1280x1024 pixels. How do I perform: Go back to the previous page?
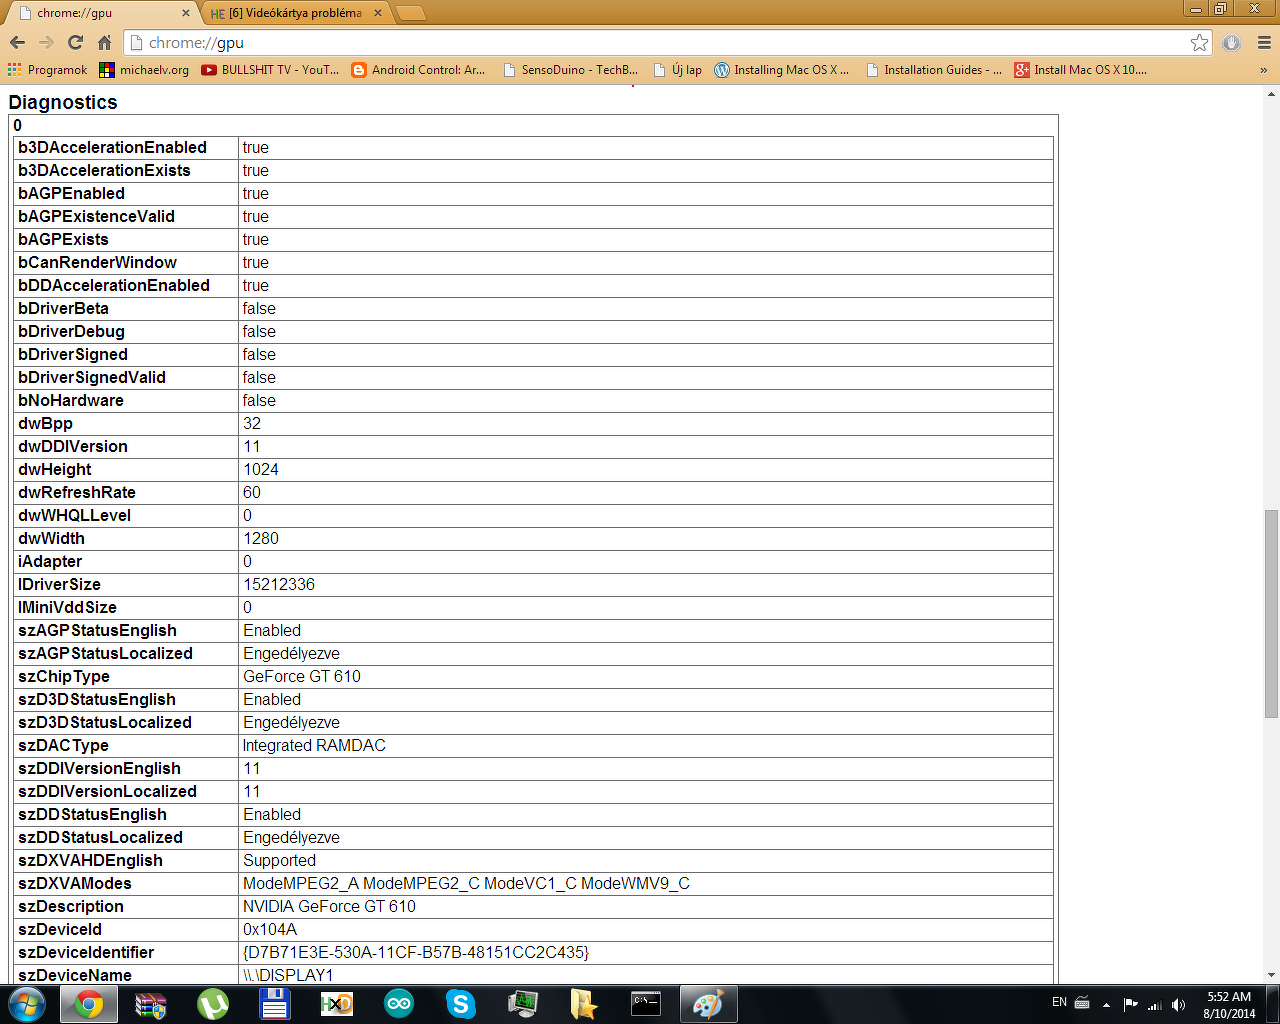click(17, 42)
